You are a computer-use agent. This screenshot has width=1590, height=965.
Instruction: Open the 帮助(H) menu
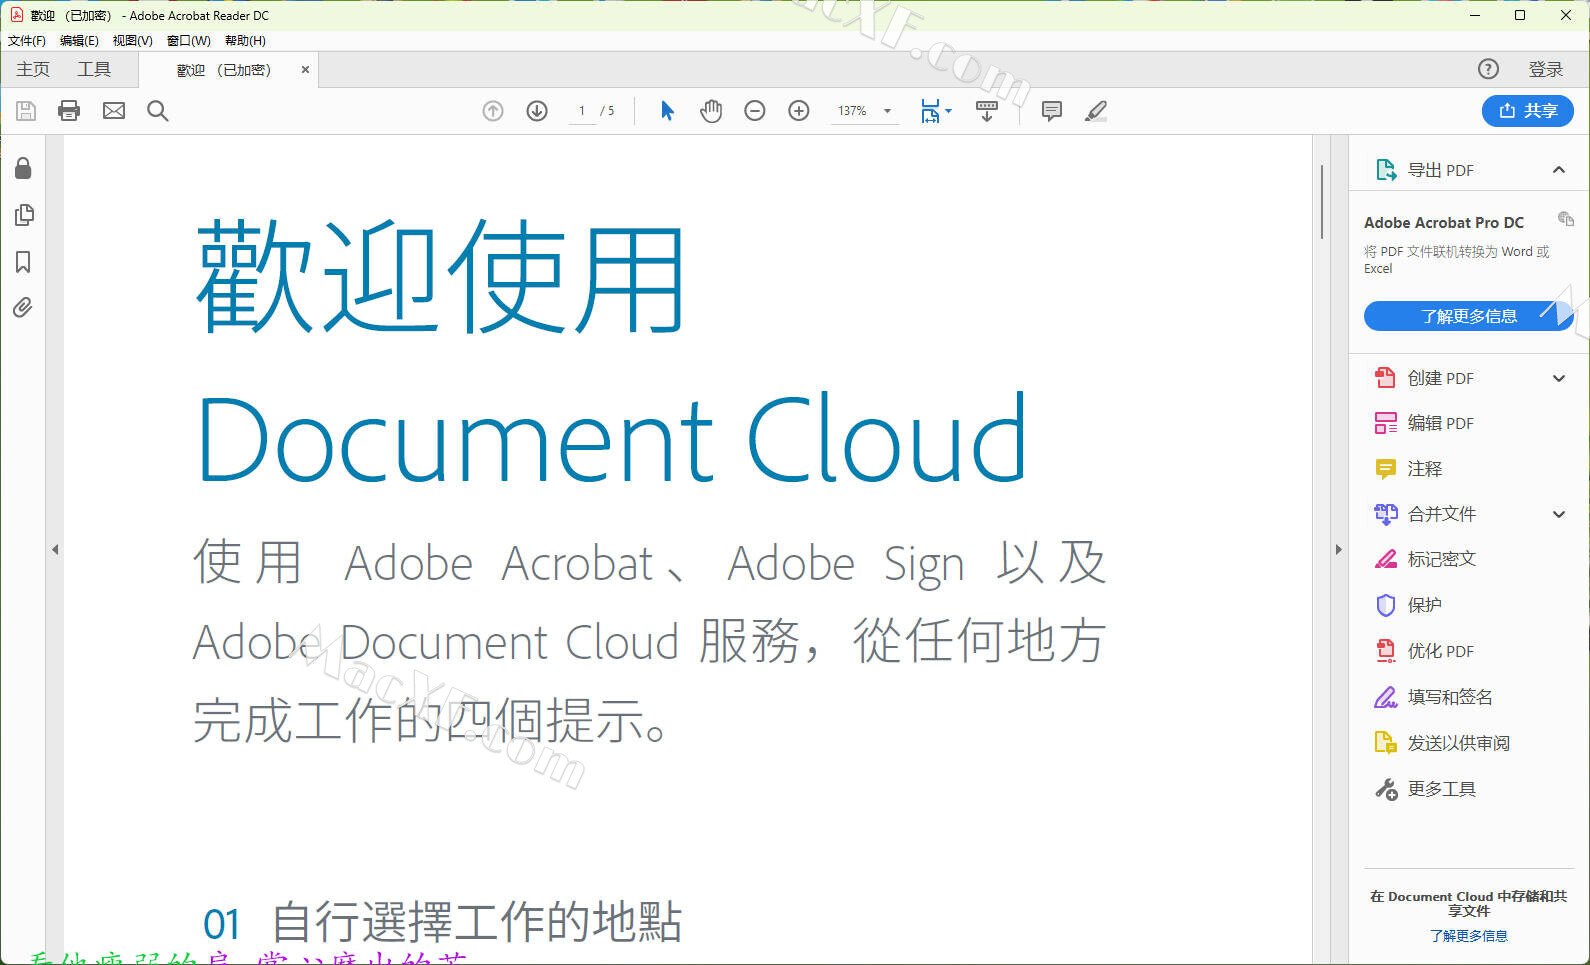coord(245,41)
